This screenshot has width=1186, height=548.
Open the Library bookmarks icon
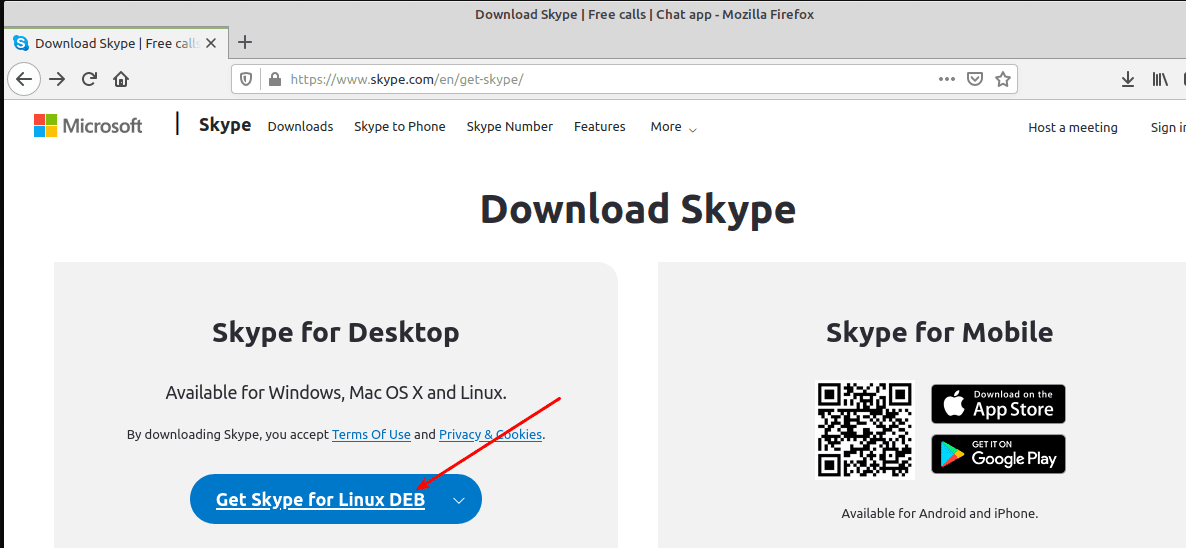(1160, 79)
